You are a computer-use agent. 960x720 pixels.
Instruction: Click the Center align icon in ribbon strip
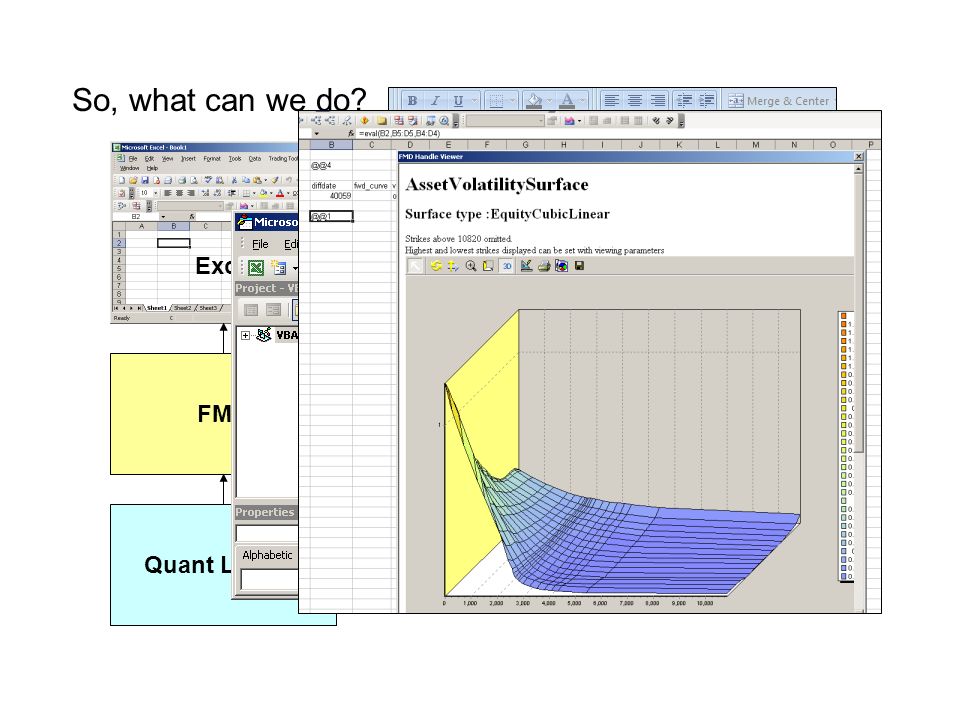635,100
